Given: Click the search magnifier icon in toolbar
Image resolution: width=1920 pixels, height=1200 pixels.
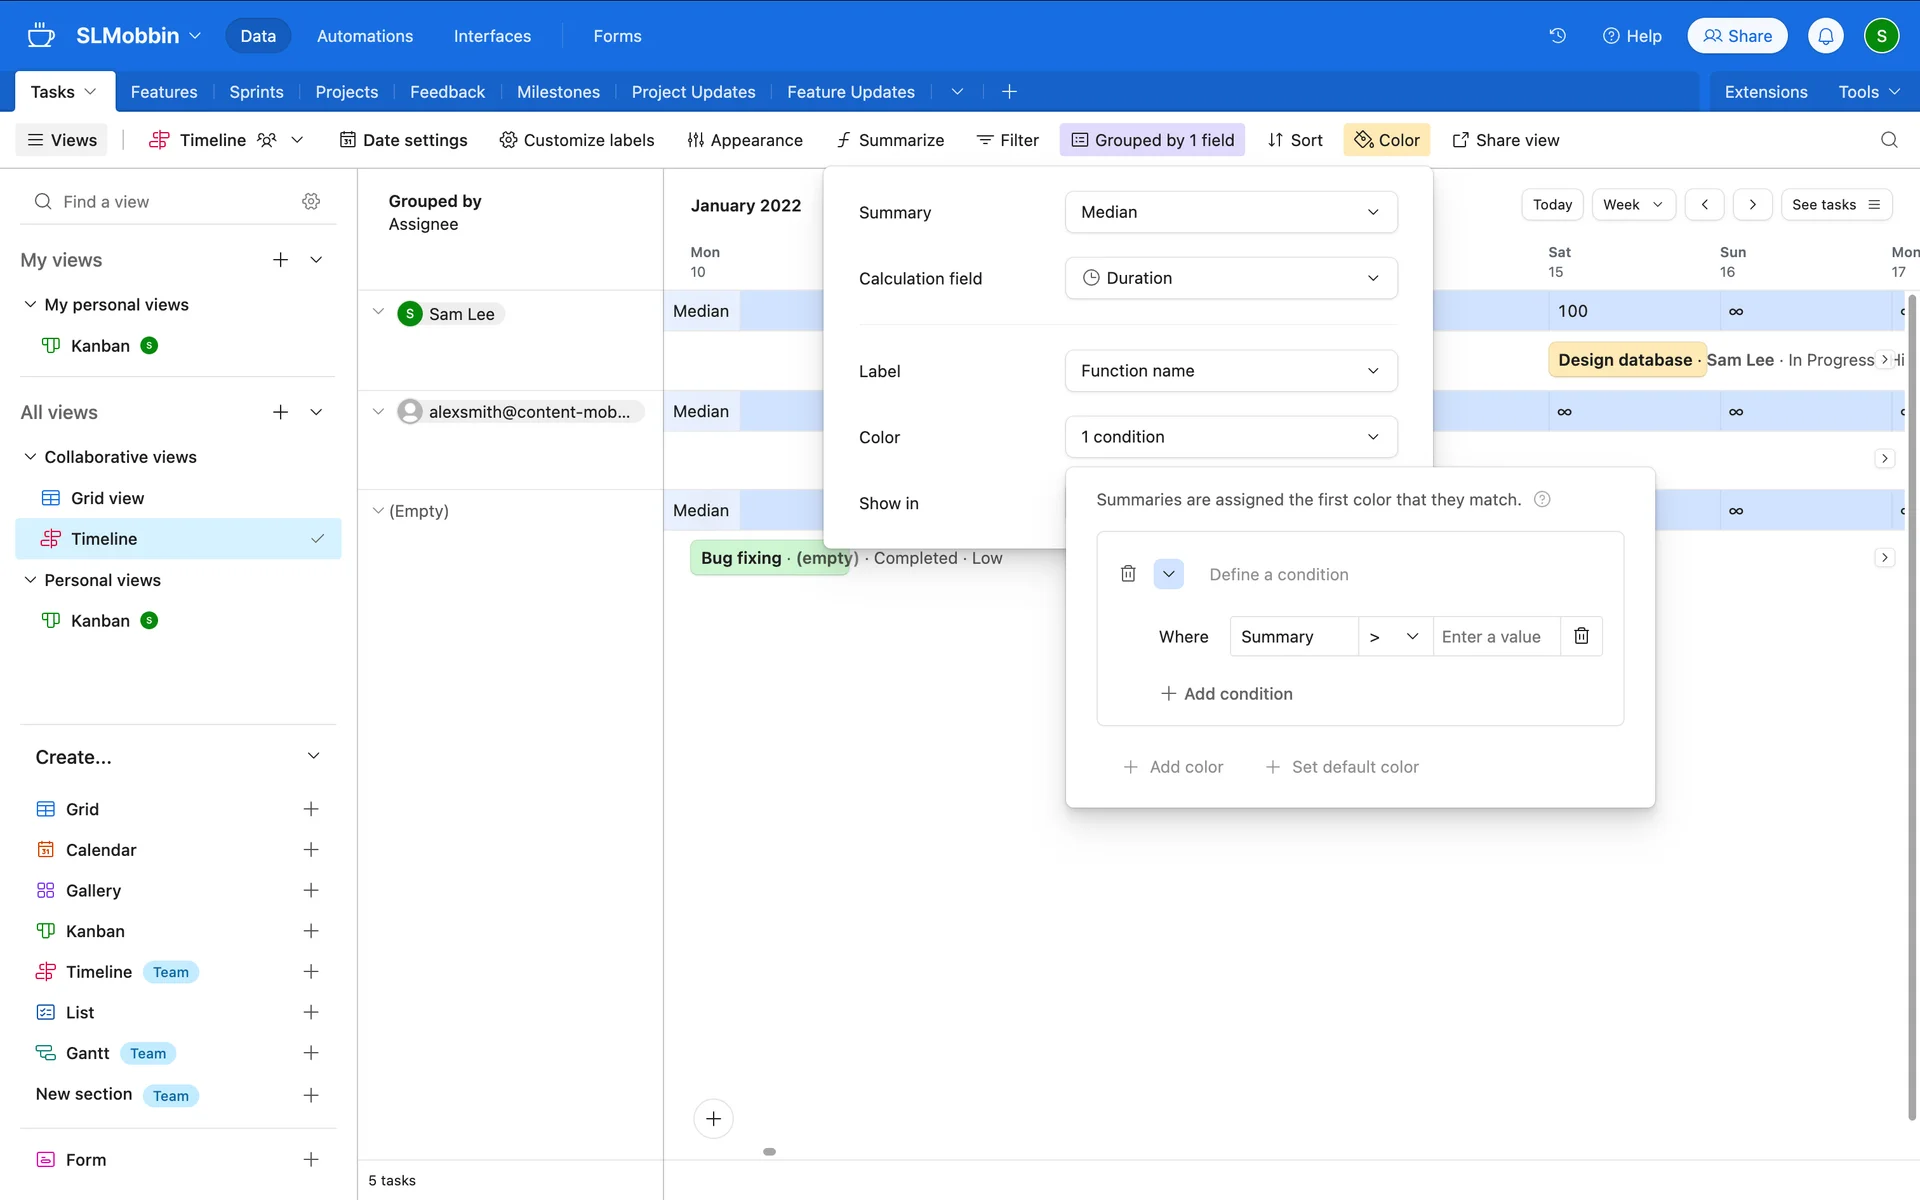Looking at the screenshot, I should click(x=1888, y=140).
